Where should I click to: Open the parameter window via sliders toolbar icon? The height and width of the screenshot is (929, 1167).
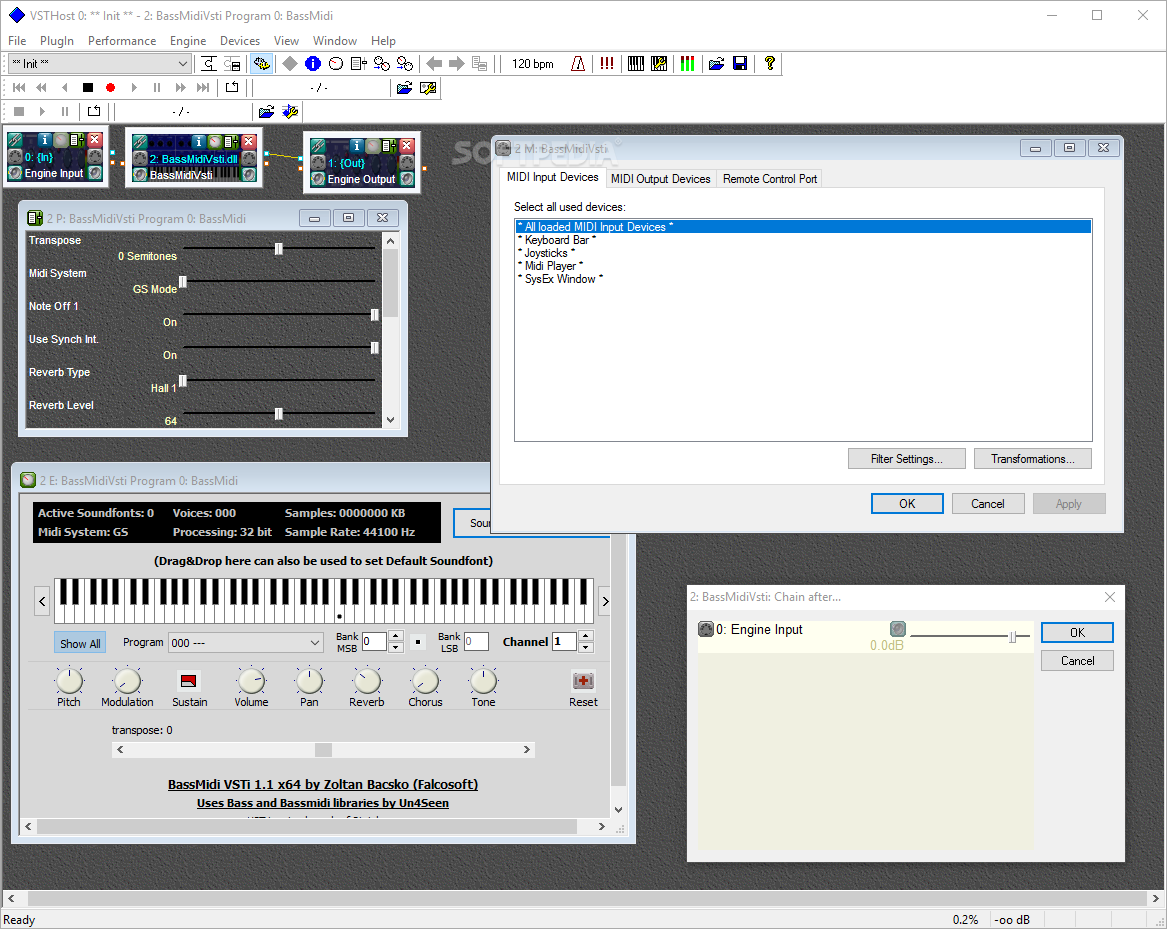click(359, 64)
